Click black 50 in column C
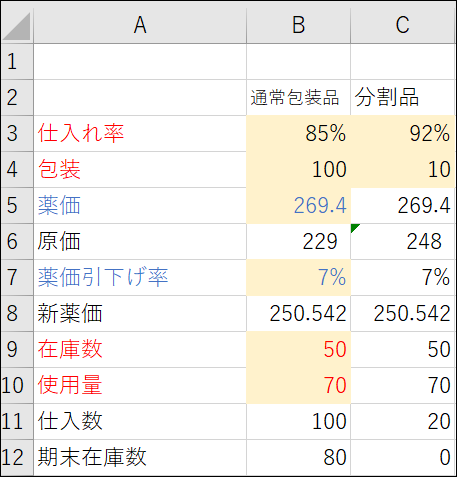457x477 pixels. (x=403, y=350)
